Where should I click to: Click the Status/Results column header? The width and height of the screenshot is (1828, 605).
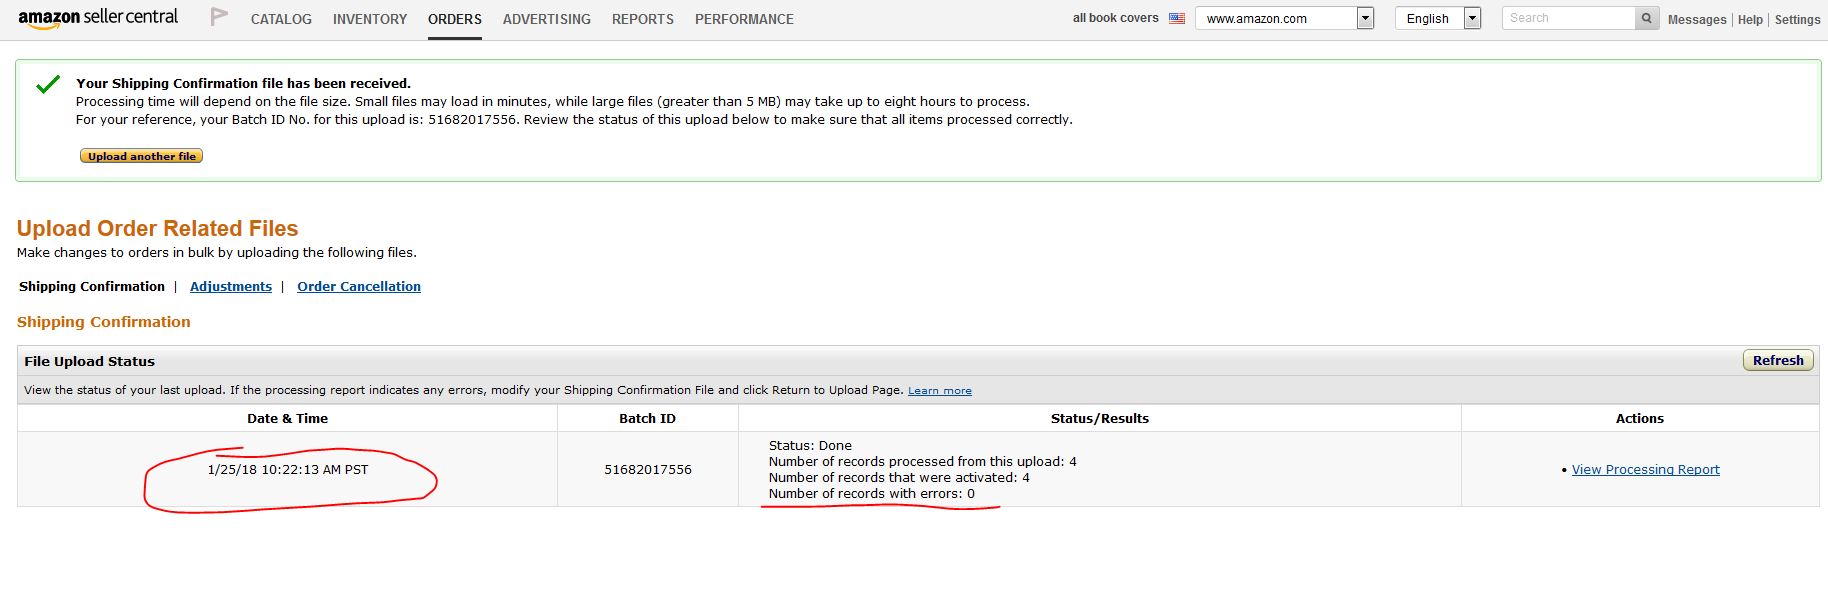1100,418
